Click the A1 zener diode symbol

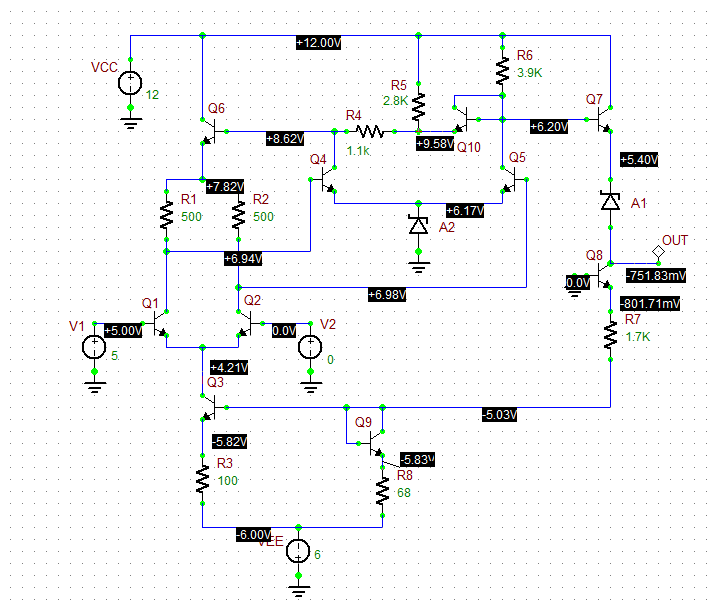coord(610,202)
